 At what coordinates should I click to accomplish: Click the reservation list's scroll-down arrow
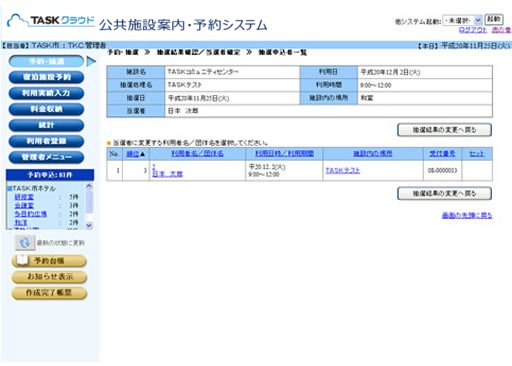pyautogui.click(x=89, y=225)
